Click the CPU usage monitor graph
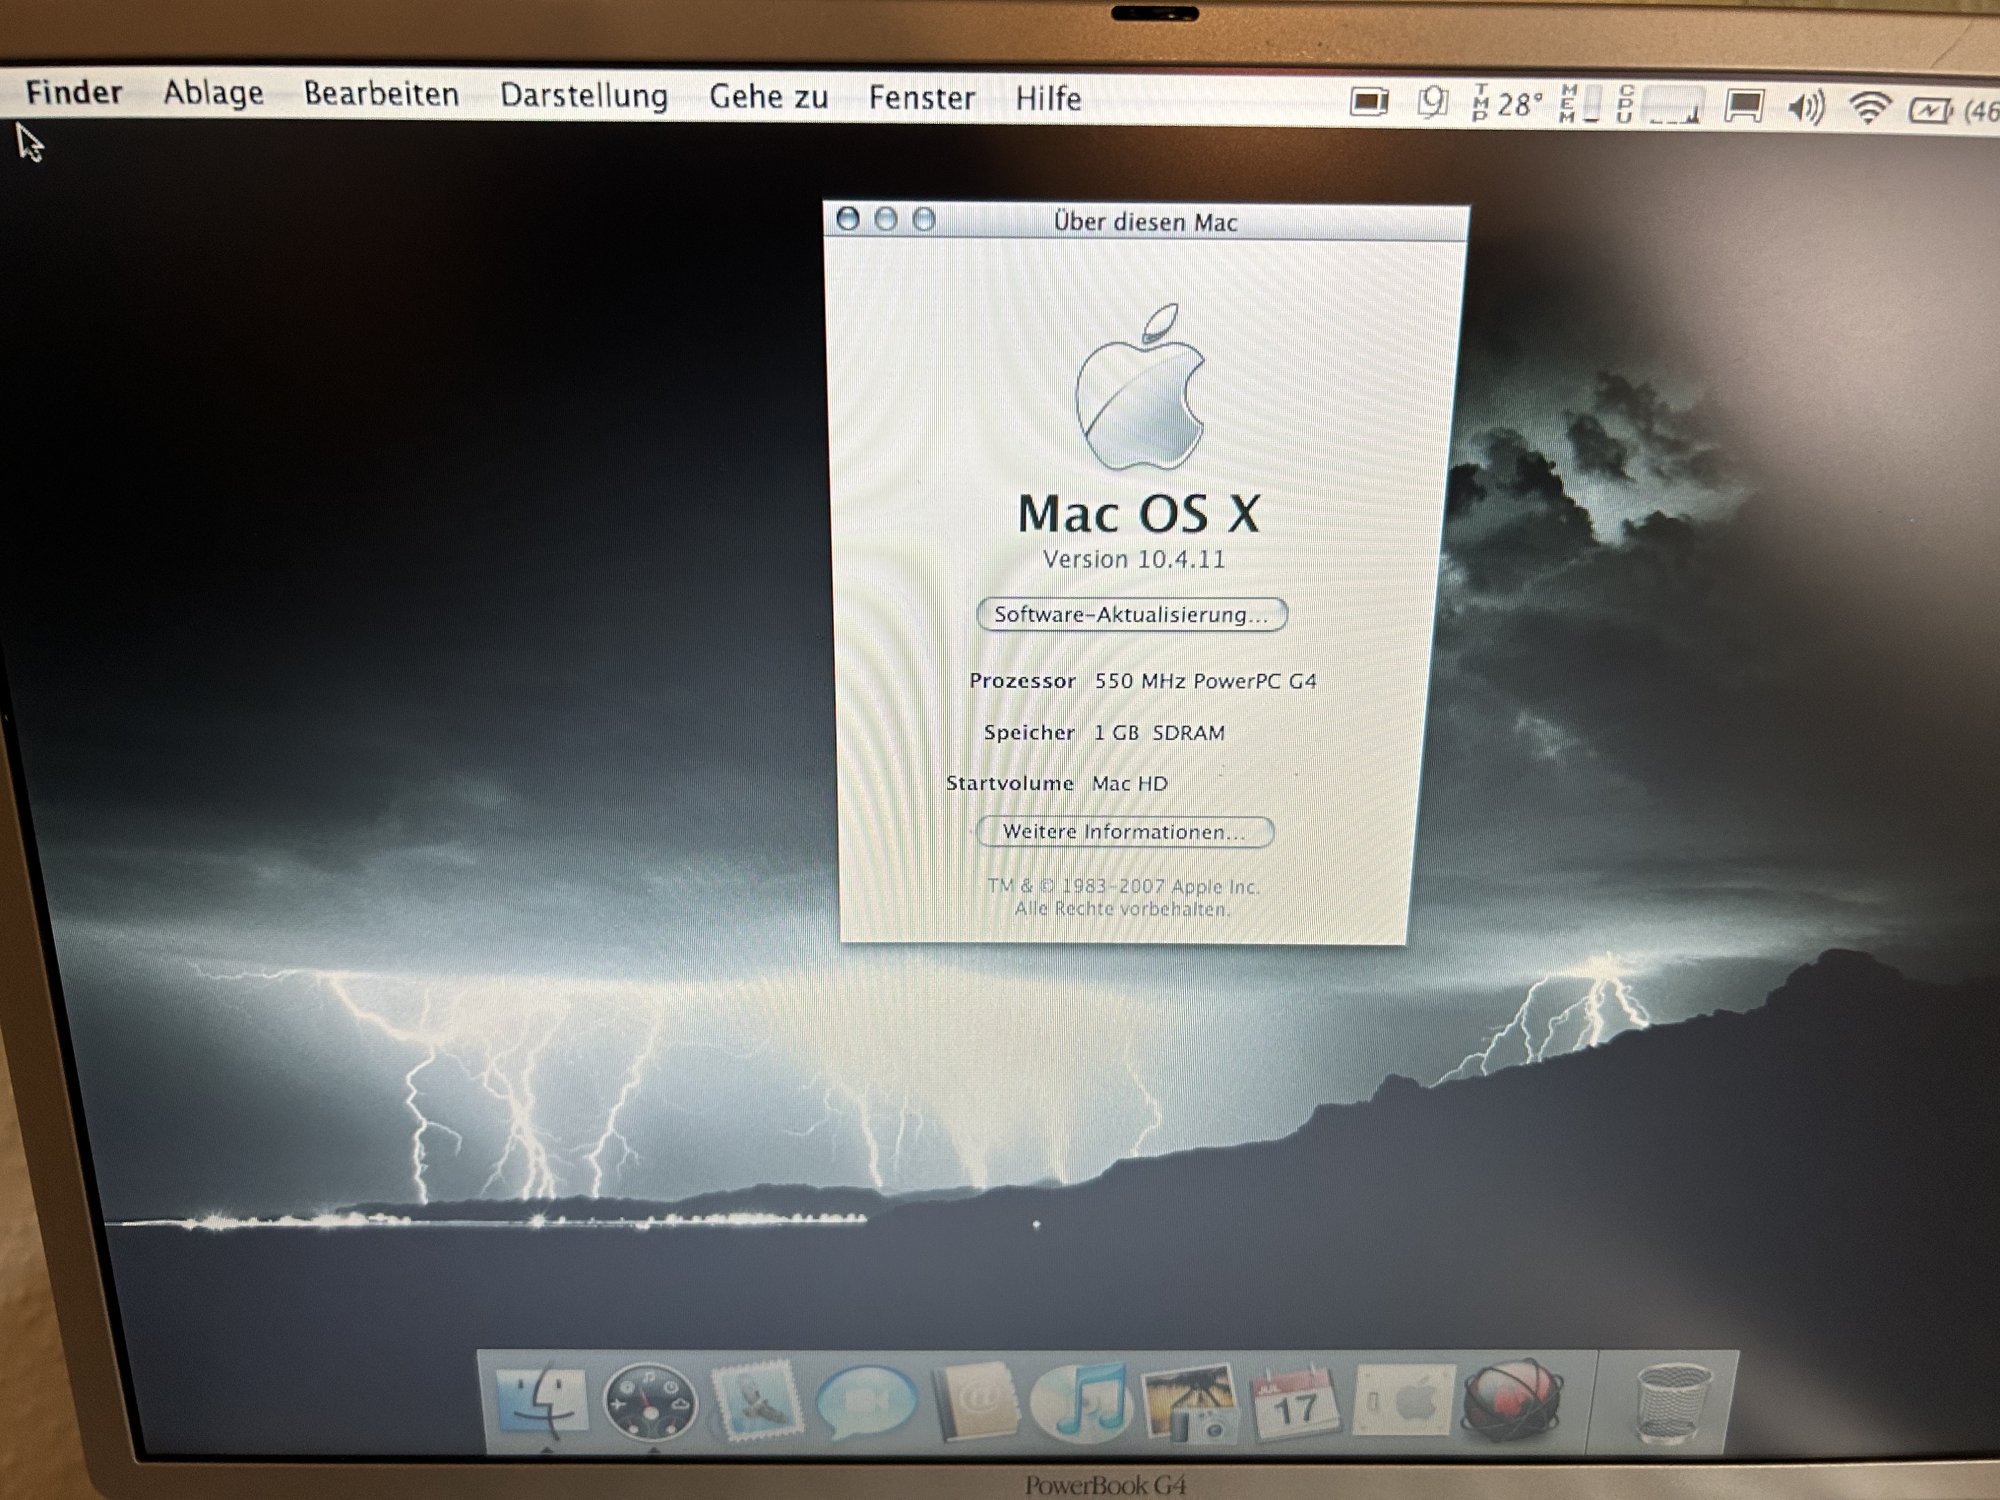 pos(1673,105)
